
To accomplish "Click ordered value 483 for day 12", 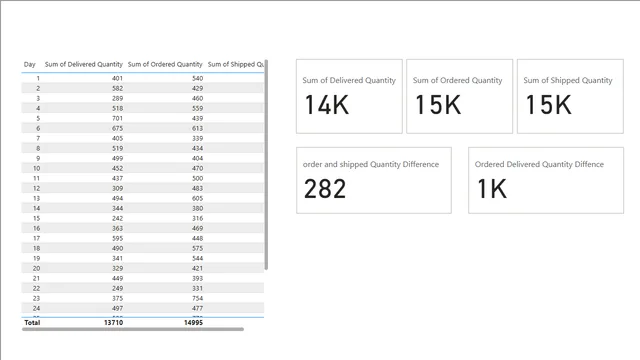I will (x=198, y=188).
